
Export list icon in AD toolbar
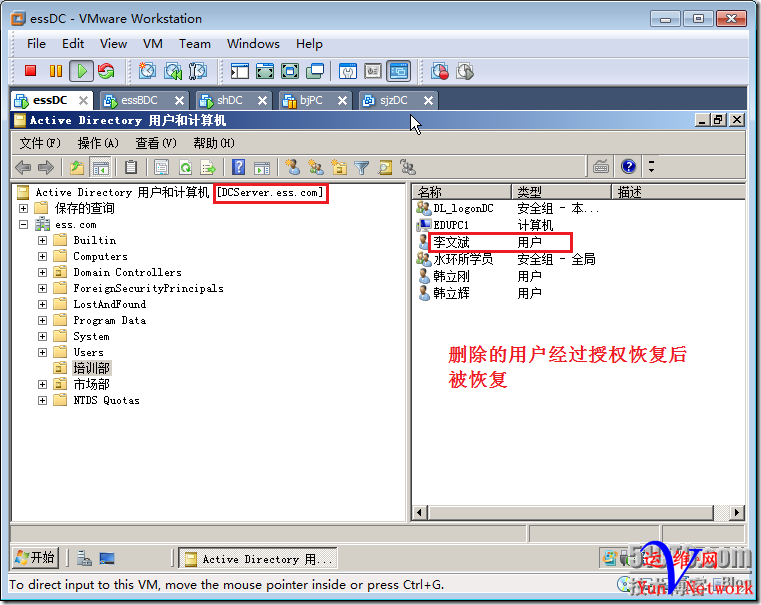[x=209, y=168]
